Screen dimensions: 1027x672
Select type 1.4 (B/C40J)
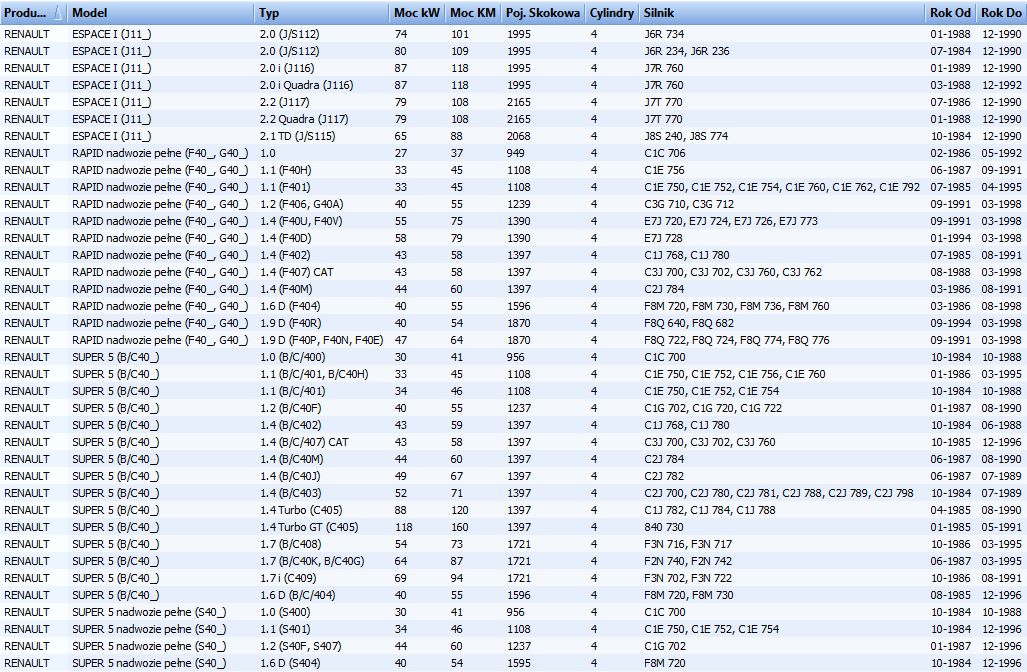tap(290, 477)
